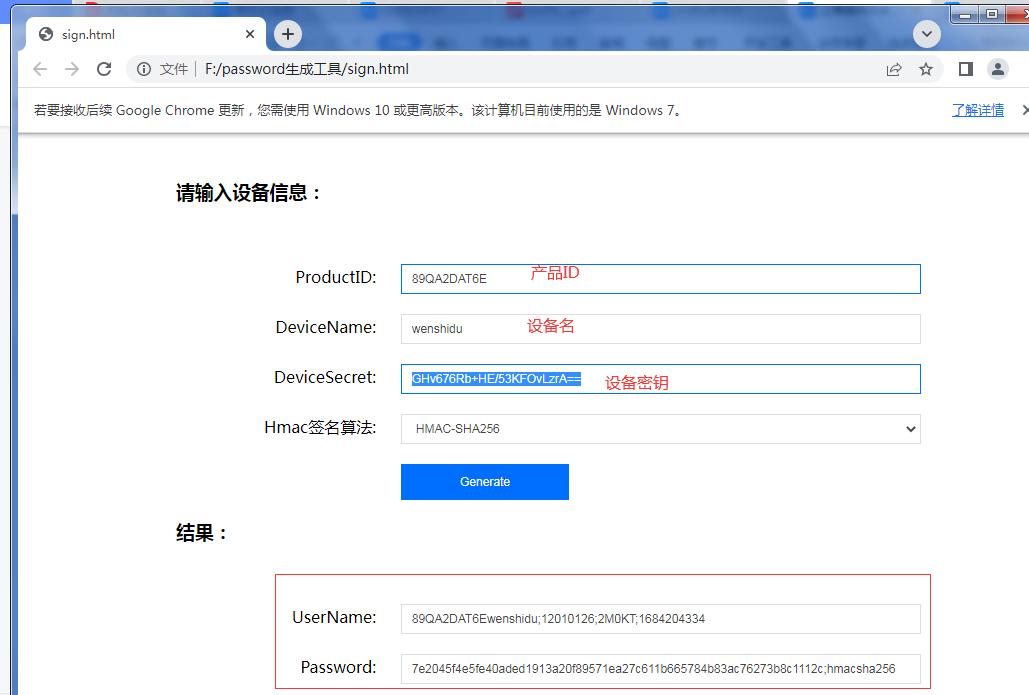Click the Generate button
This screenshot has height=695, width=1029.
click(485, 482)
